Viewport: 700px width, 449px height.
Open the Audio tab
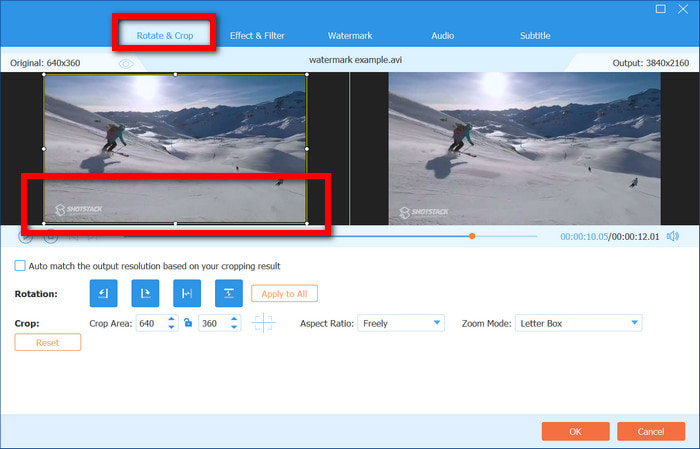[x=442, y=36]
